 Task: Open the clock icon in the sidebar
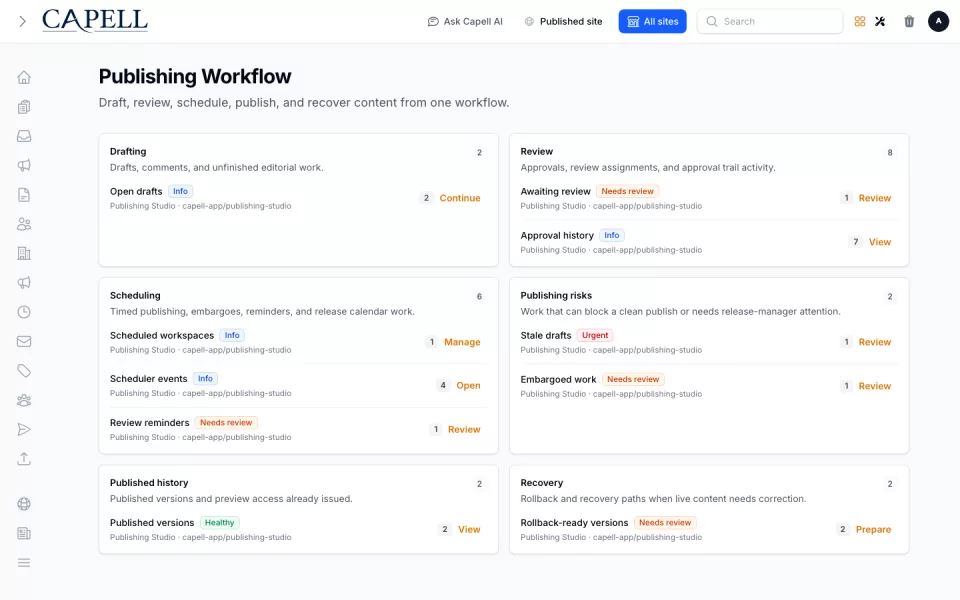click(24, 312)
